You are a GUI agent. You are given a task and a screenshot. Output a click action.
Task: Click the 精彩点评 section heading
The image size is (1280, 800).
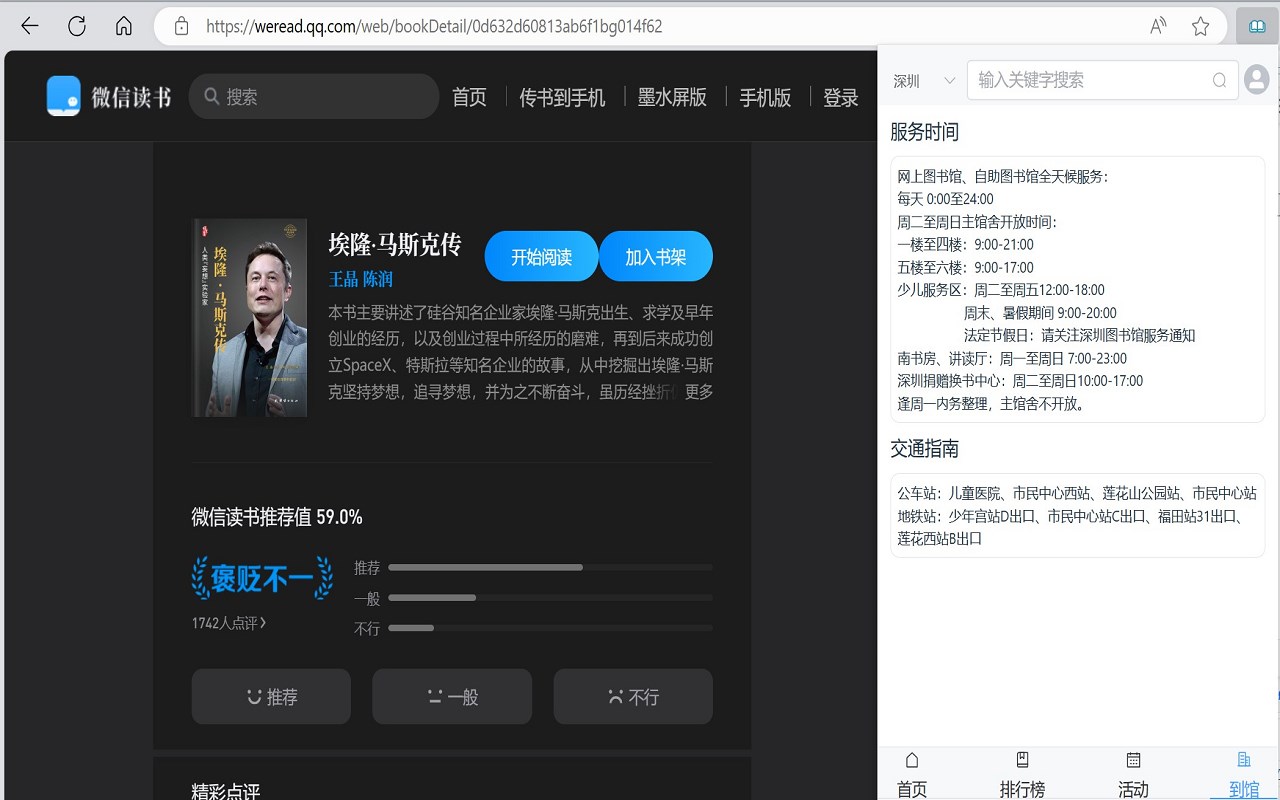(226, 791)
